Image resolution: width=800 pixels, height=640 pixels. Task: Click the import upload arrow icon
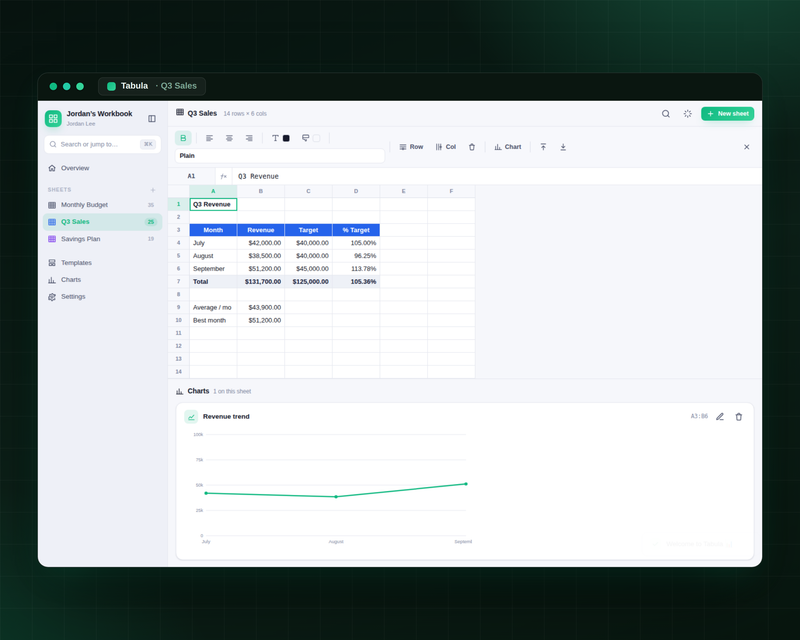coord(543,147)
